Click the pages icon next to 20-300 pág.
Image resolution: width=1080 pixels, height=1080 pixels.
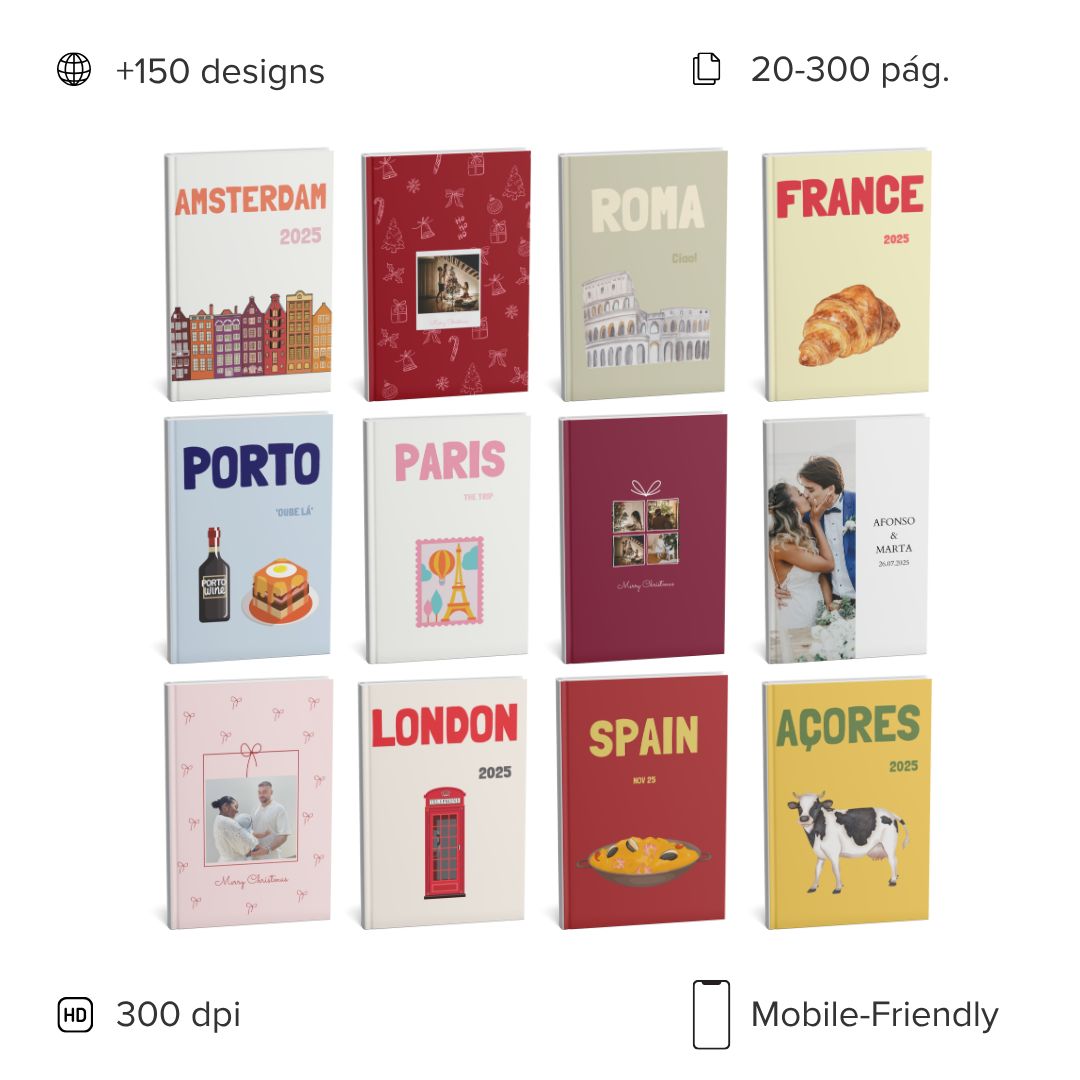point(706,69)
